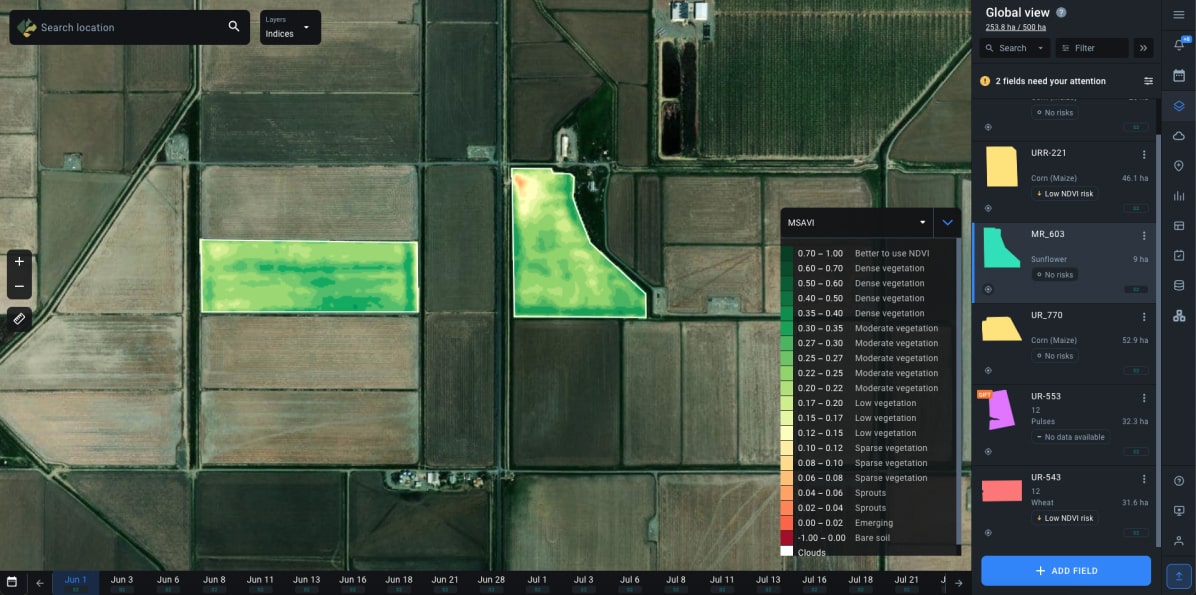1196x595 pixels.
Task: Click No risks badge on MR_603
Action: tap(1054, 275)
